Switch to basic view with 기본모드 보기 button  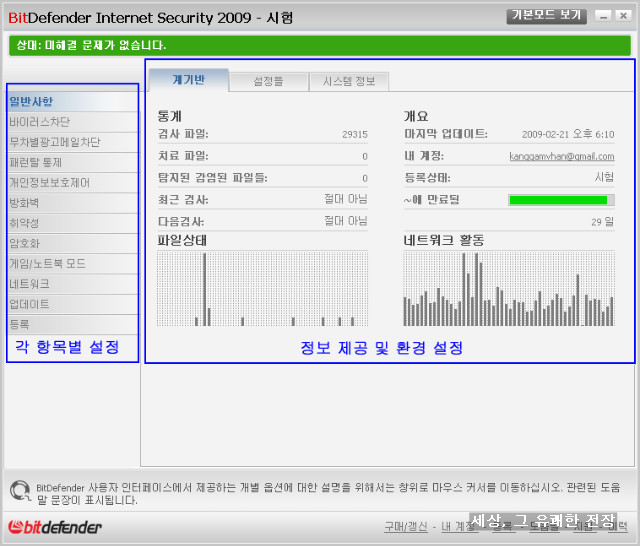click(547, 16)
